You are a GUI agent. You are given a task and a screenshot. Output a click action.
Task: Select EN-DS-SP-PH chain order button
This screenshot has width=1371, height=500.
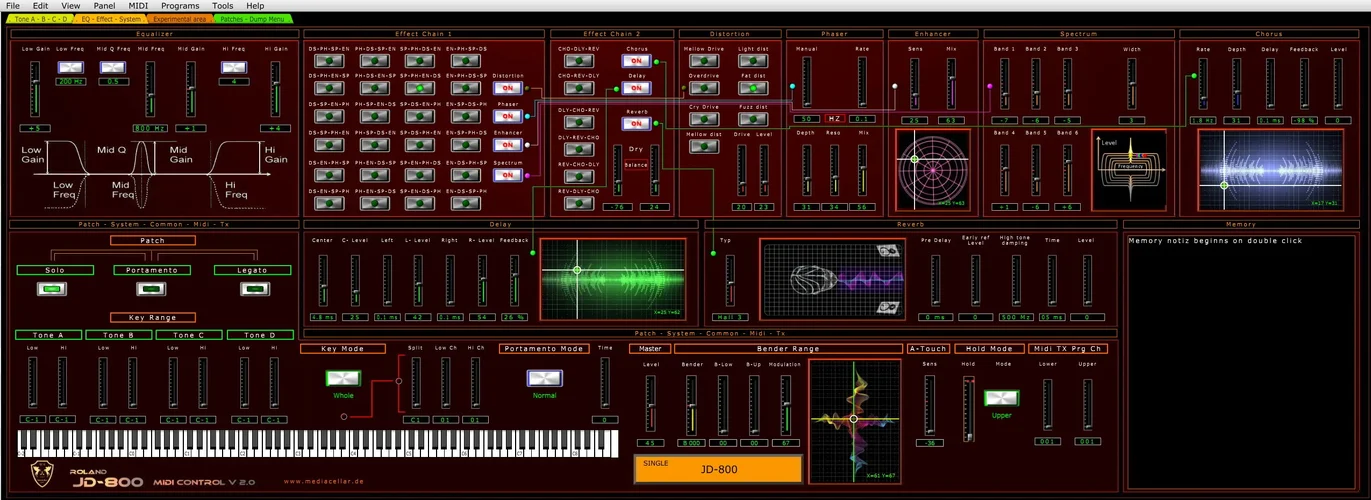(x=466, y=204)
